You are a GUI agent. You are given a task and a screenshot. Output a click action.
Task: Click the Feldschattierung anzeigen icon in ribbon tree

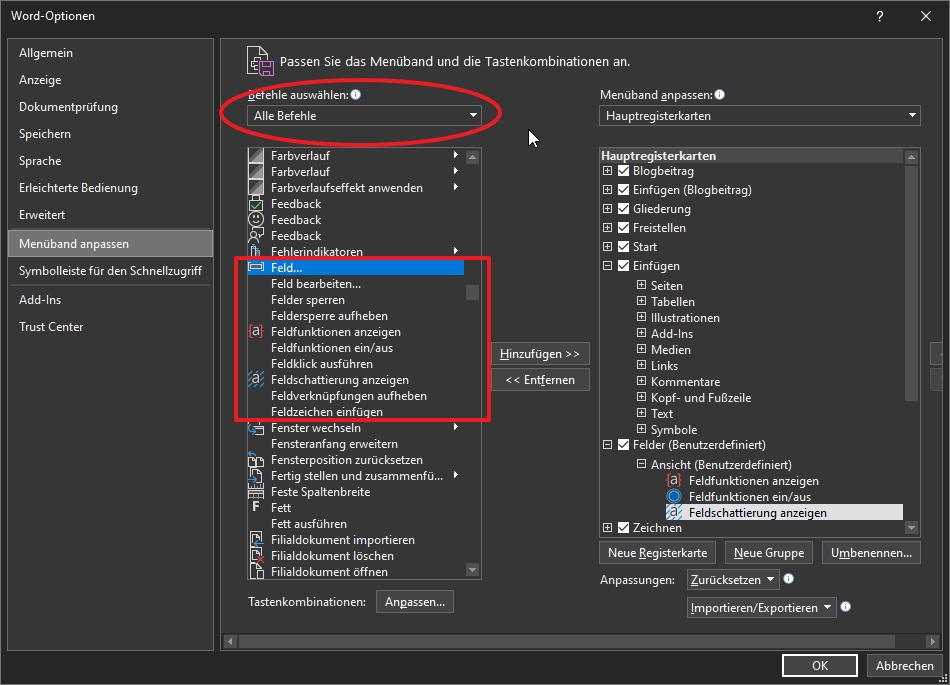tap(674, 512)
